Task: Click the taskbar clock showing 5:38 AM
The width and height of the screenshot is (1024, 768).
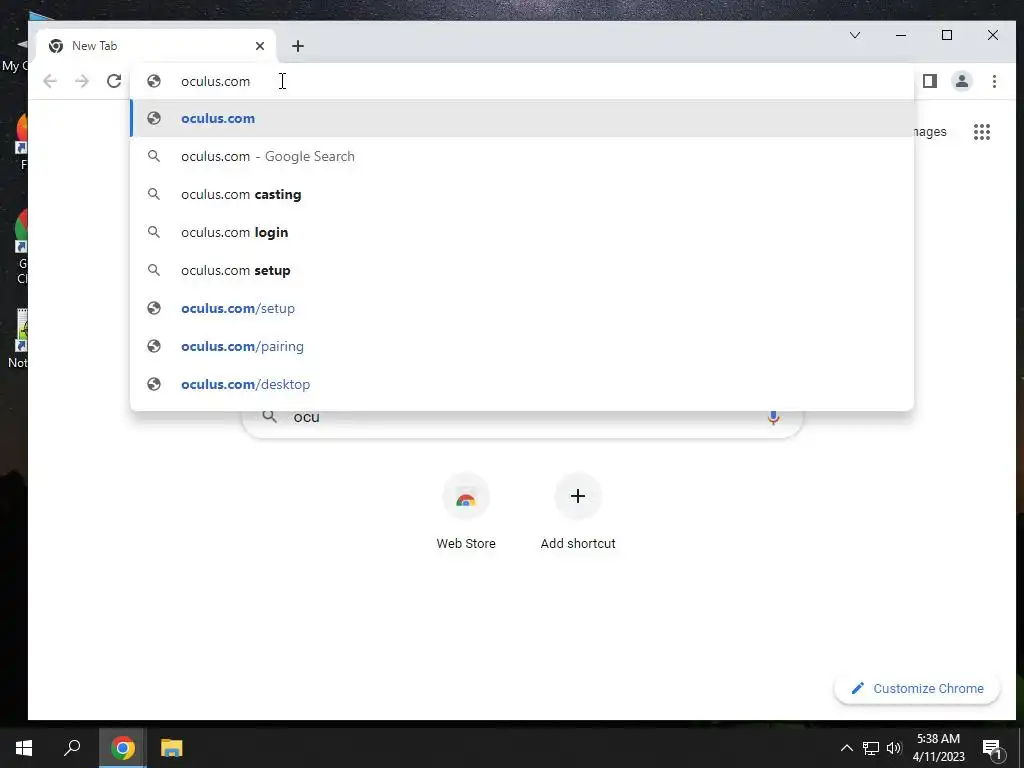Action: tap(938, 748)
